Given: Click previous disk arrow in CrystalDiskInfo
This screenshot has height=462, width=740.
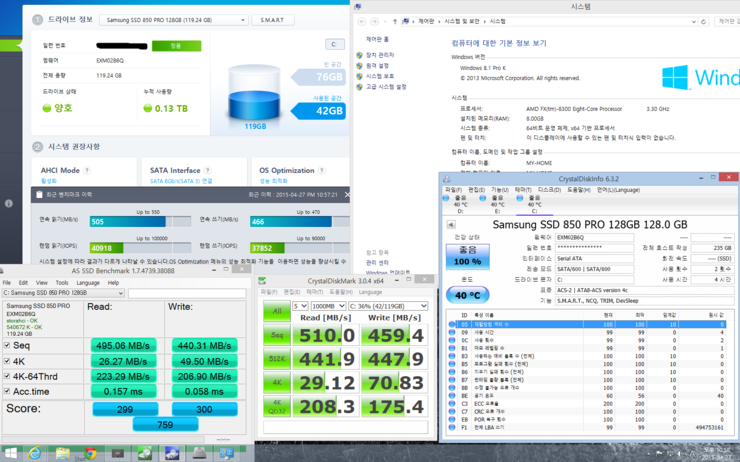Looking at the screenshot, I should tap(451, 225).
